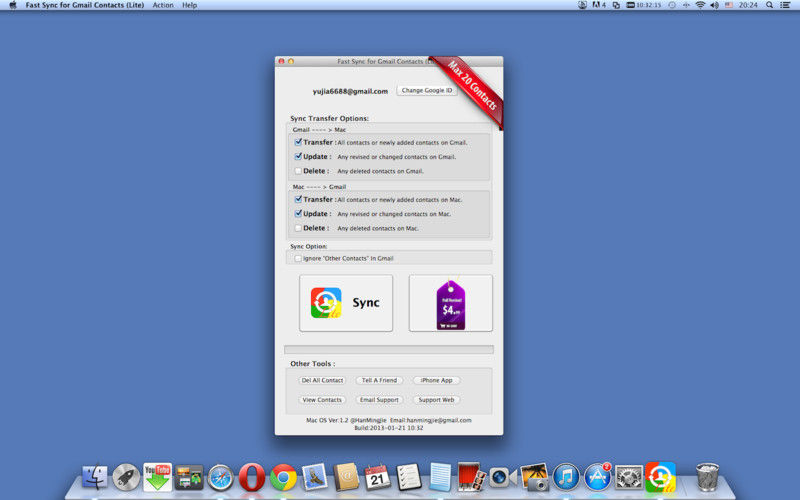This screenshot has width=800, height=500.
Task: Click the yujia6688@gmail.com account text
Action: click(350, 91)
